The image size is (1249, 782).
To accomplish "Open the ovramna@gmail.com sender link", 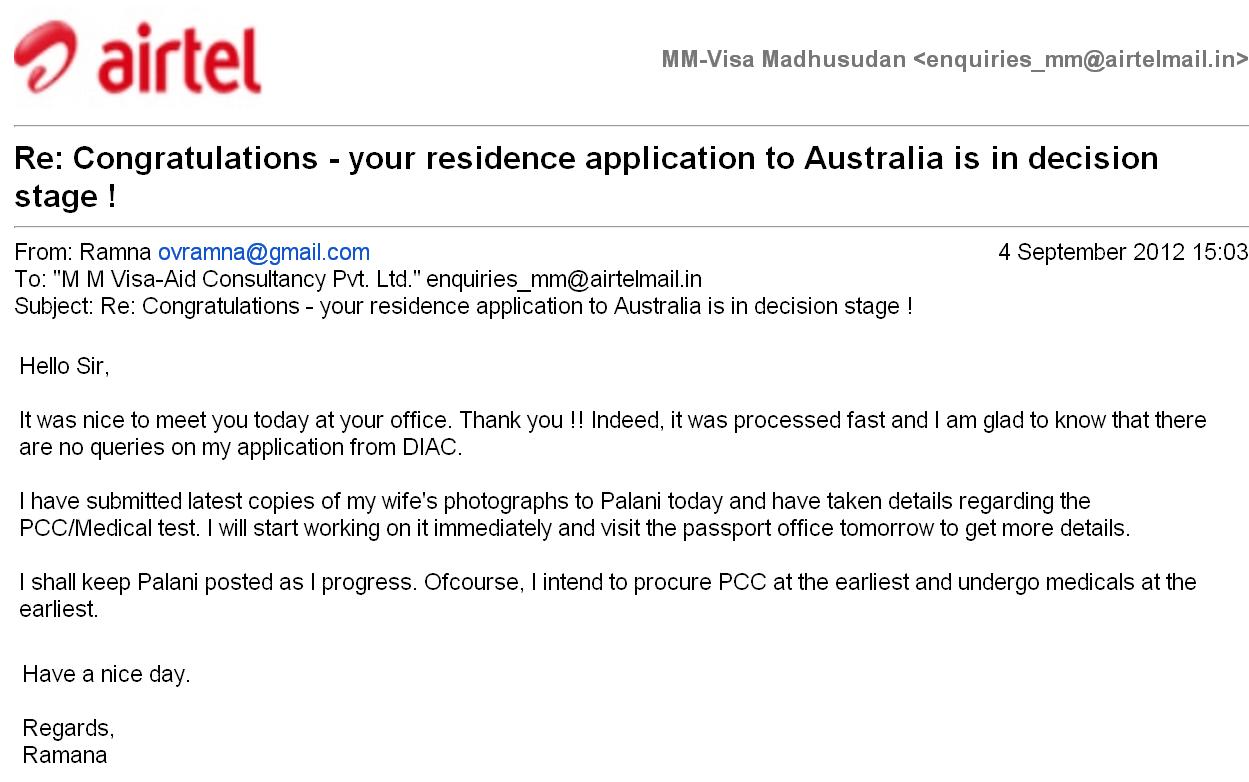I will tap(264, 252).
